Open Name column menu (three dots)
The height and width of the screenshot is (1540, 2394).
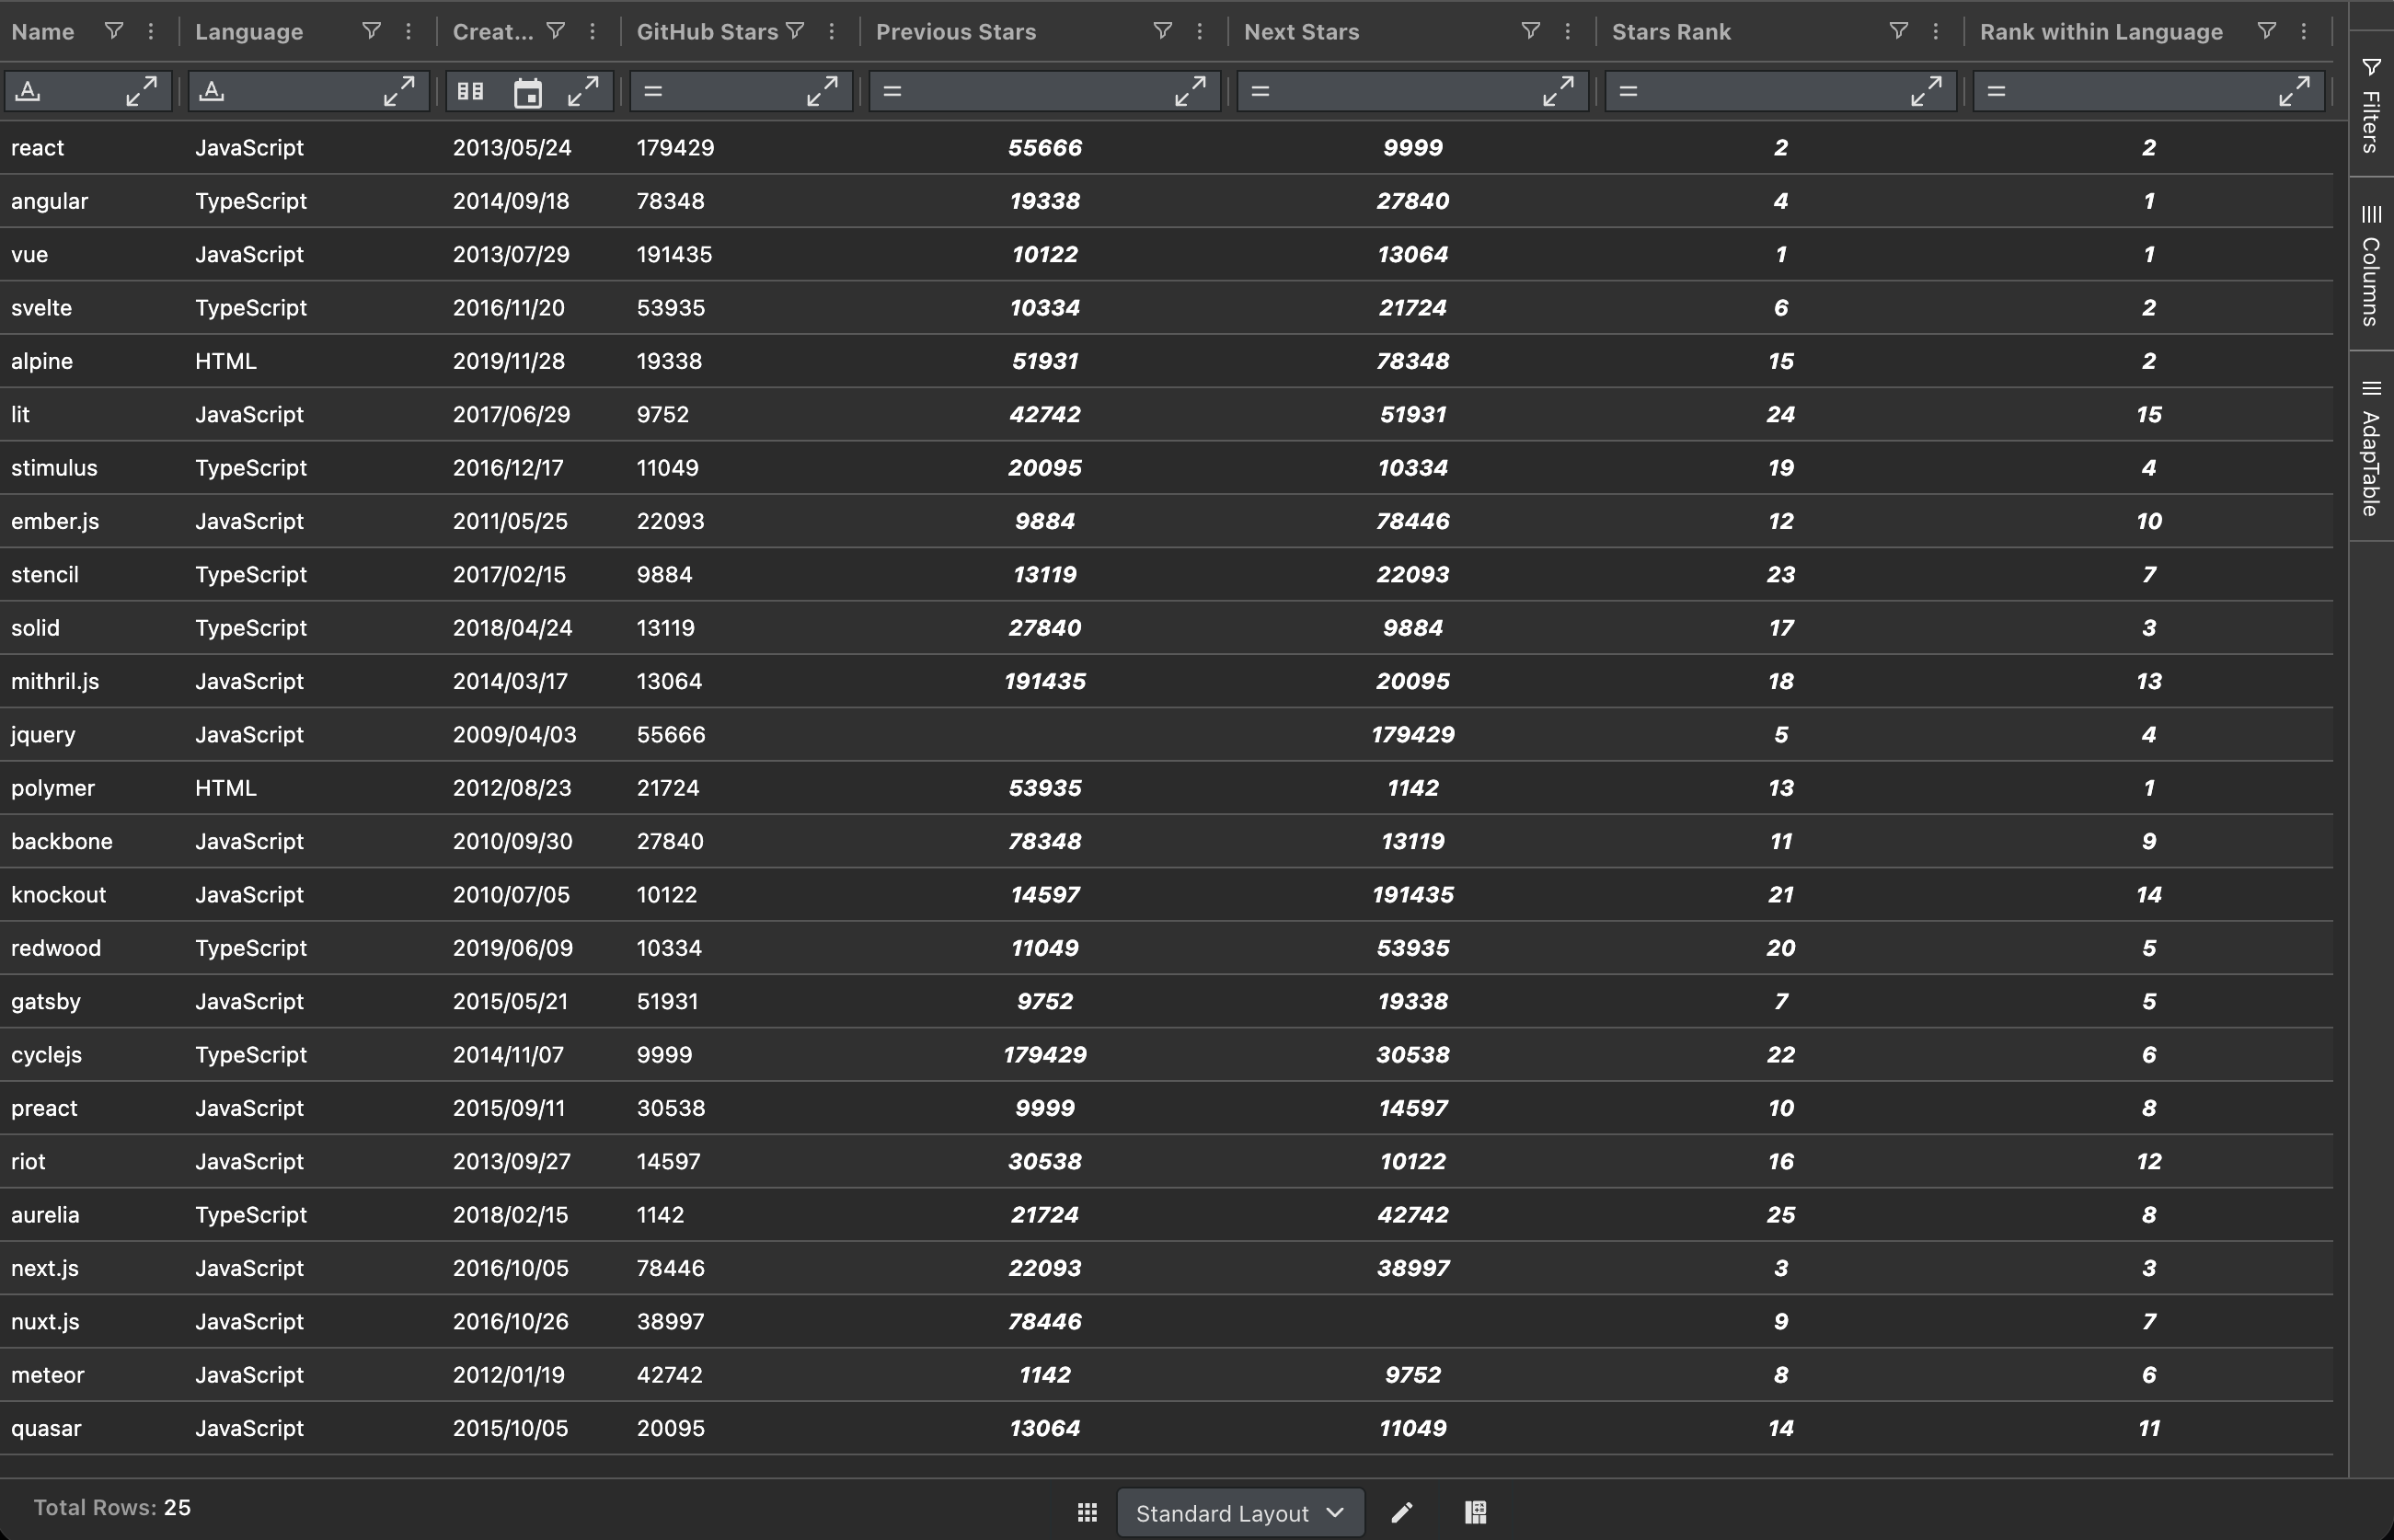coord(151,31)
